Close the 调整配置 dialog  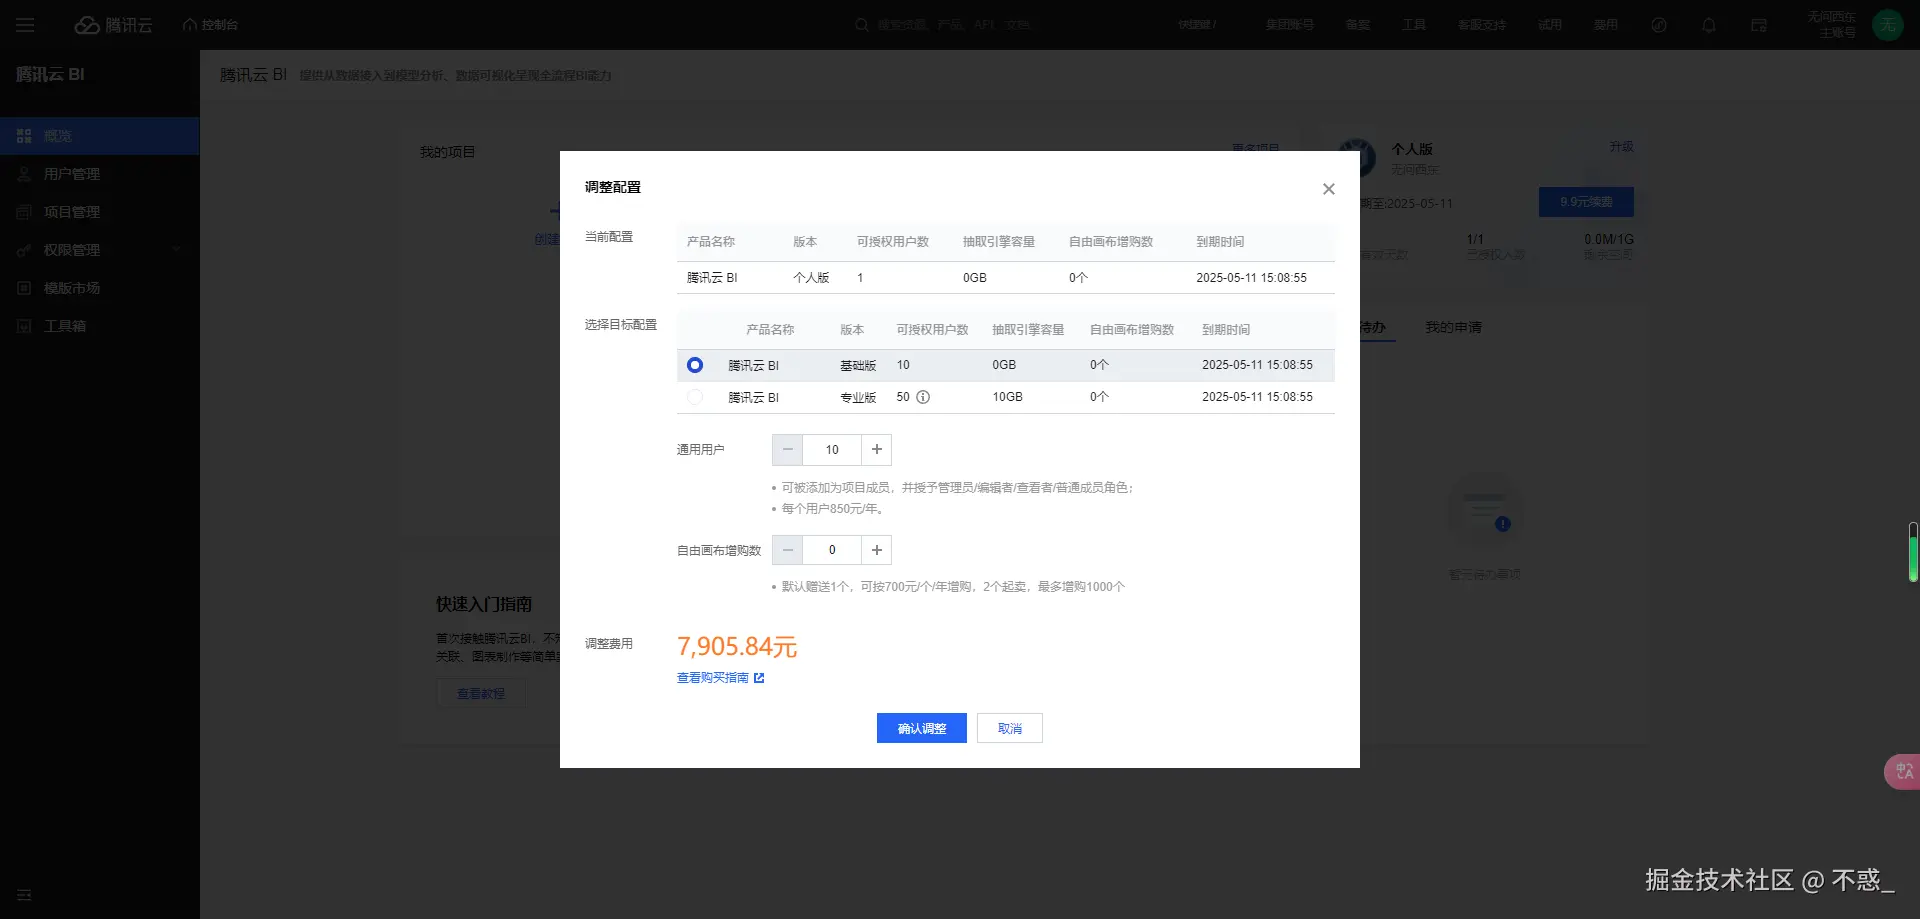coord(1328,189)
